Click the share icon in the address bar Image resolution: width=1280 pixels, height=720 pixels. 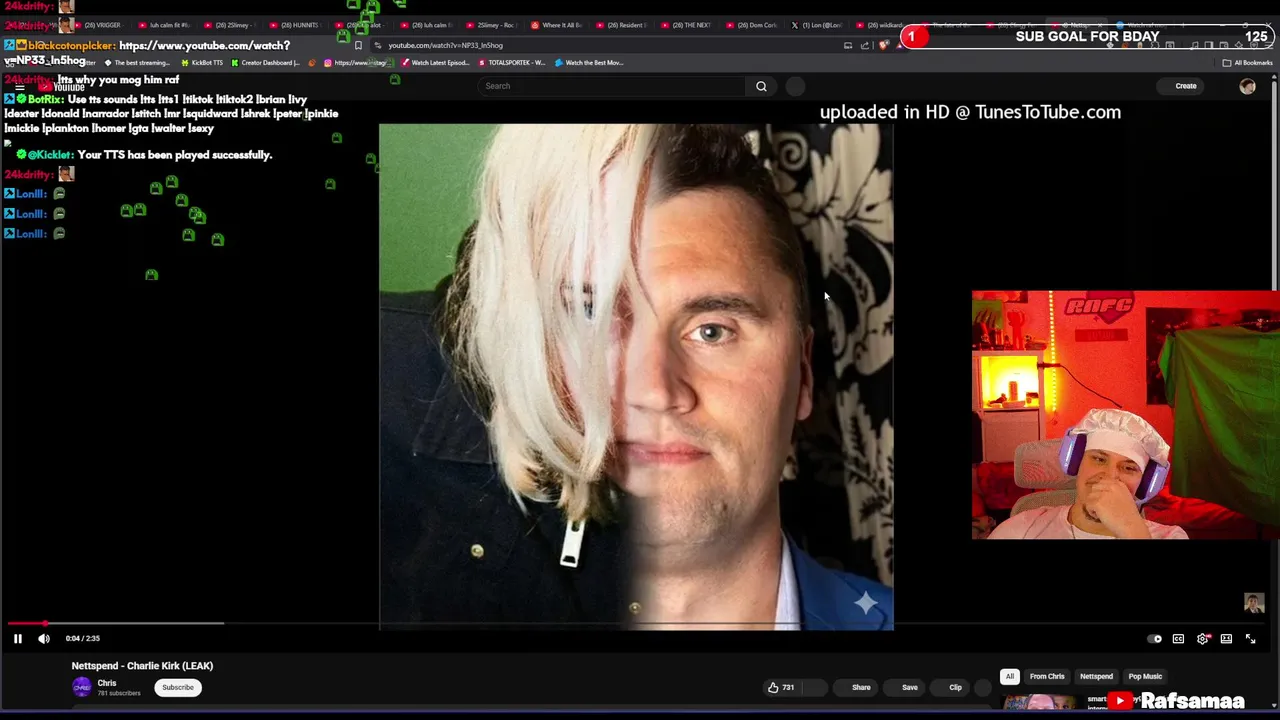coord(865,45)
